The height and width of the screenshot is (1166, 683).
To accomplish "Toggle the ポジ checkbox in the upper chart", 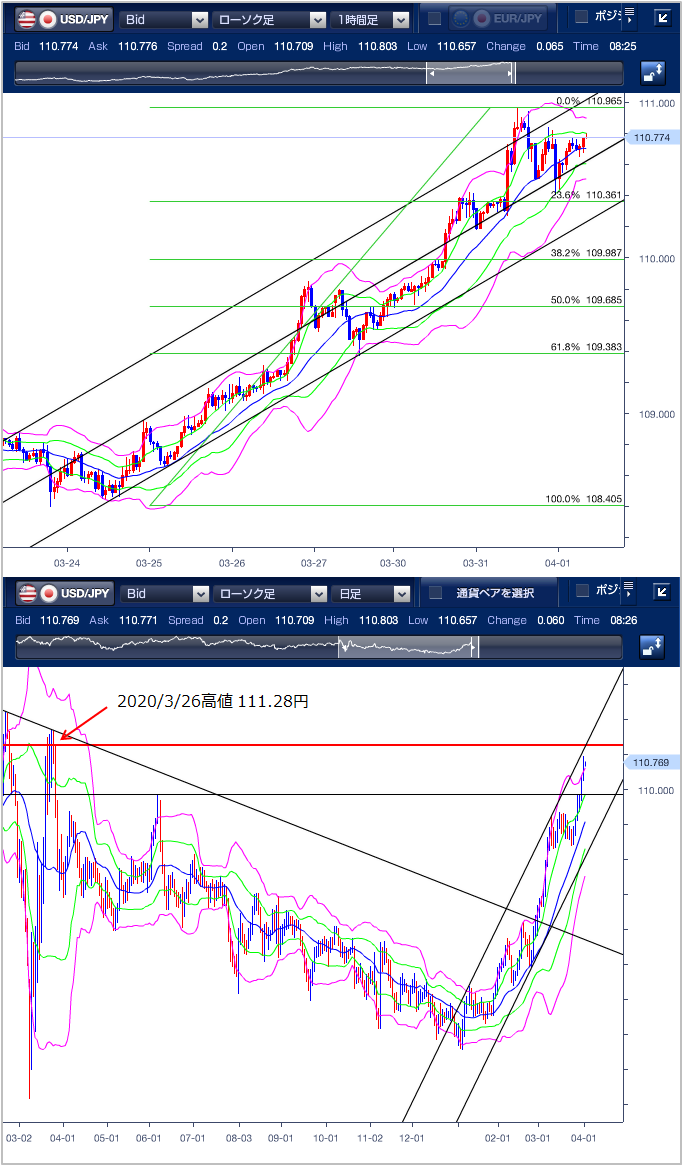I will point(581,18).
